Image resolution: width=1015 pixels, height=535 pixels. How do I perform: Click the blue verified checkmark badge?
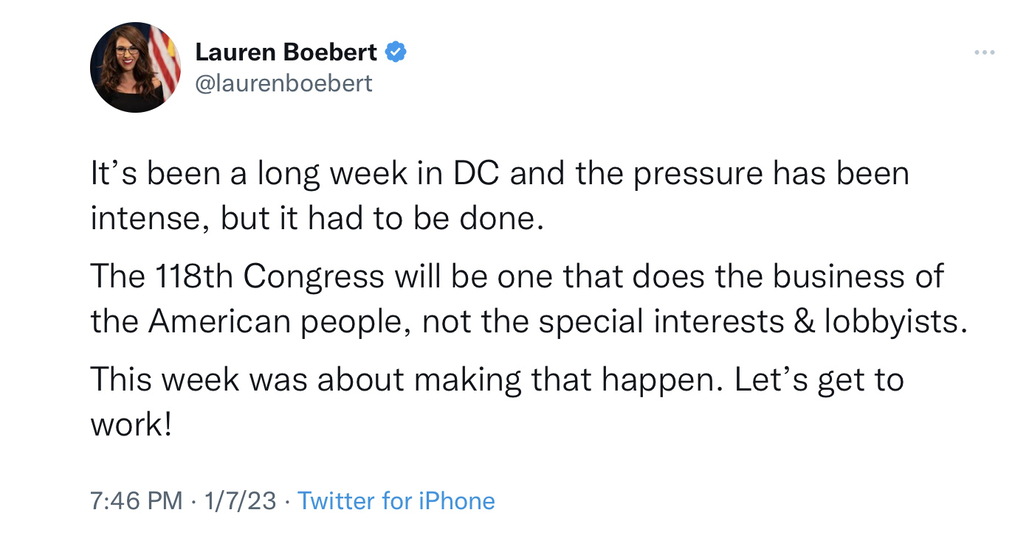tap(396, 52)
